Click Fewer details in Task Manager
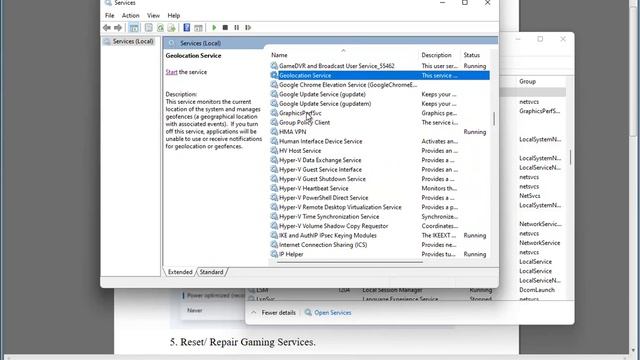This screenshot has width=640, height=360. point(273,313)
